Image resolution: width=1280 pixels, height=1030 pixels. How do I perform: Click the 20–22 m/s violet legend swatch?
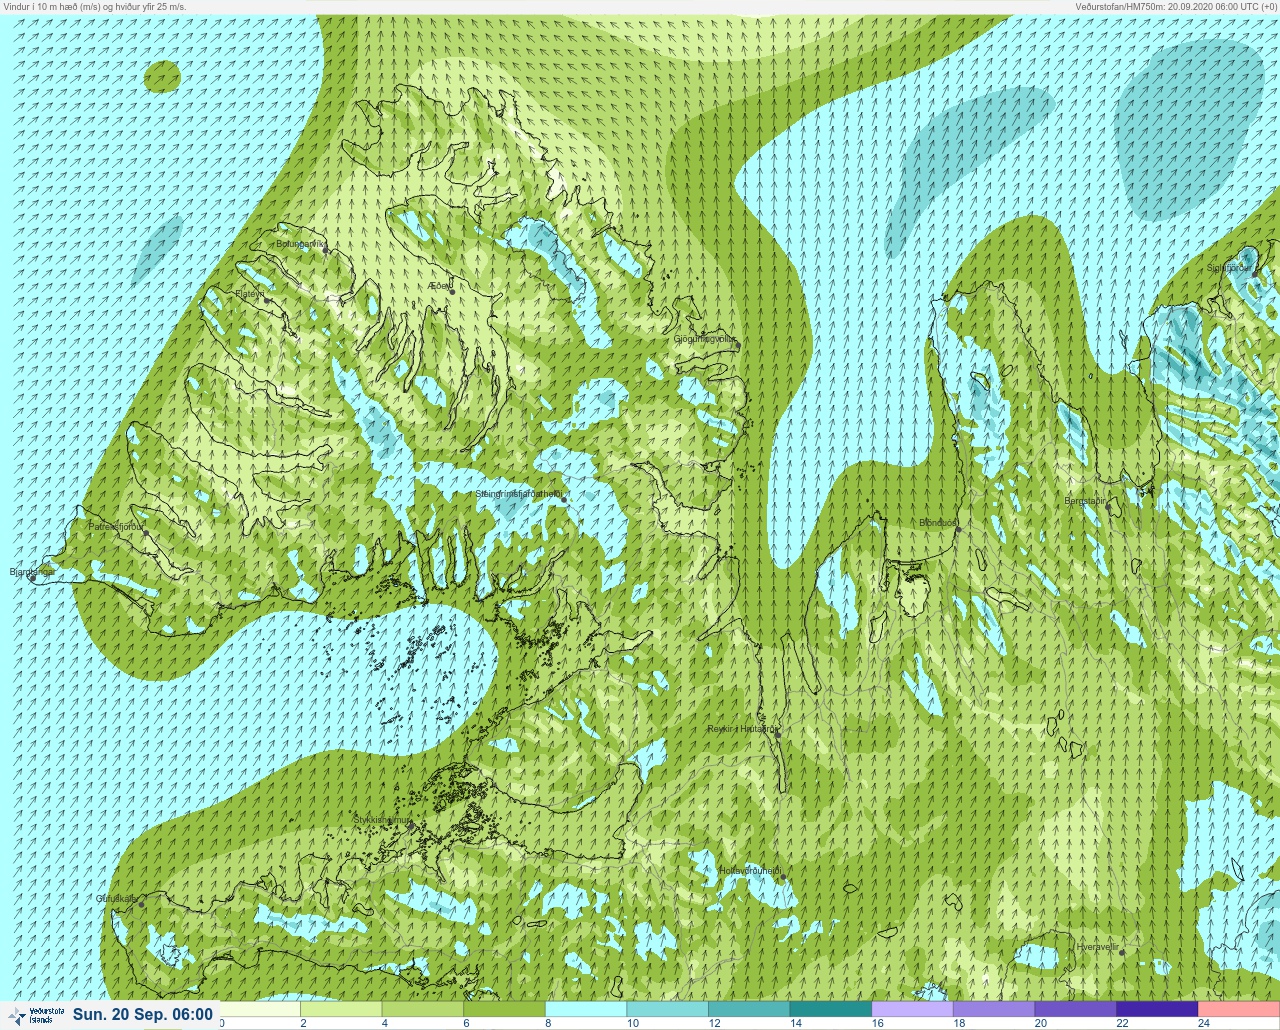(x=1076, y=1009)
